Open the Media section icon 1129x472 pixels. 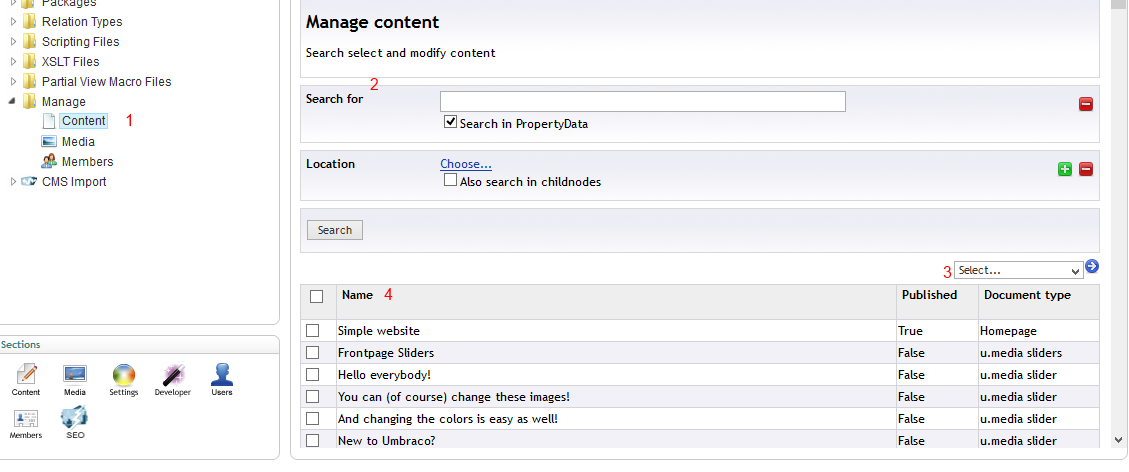75,376
